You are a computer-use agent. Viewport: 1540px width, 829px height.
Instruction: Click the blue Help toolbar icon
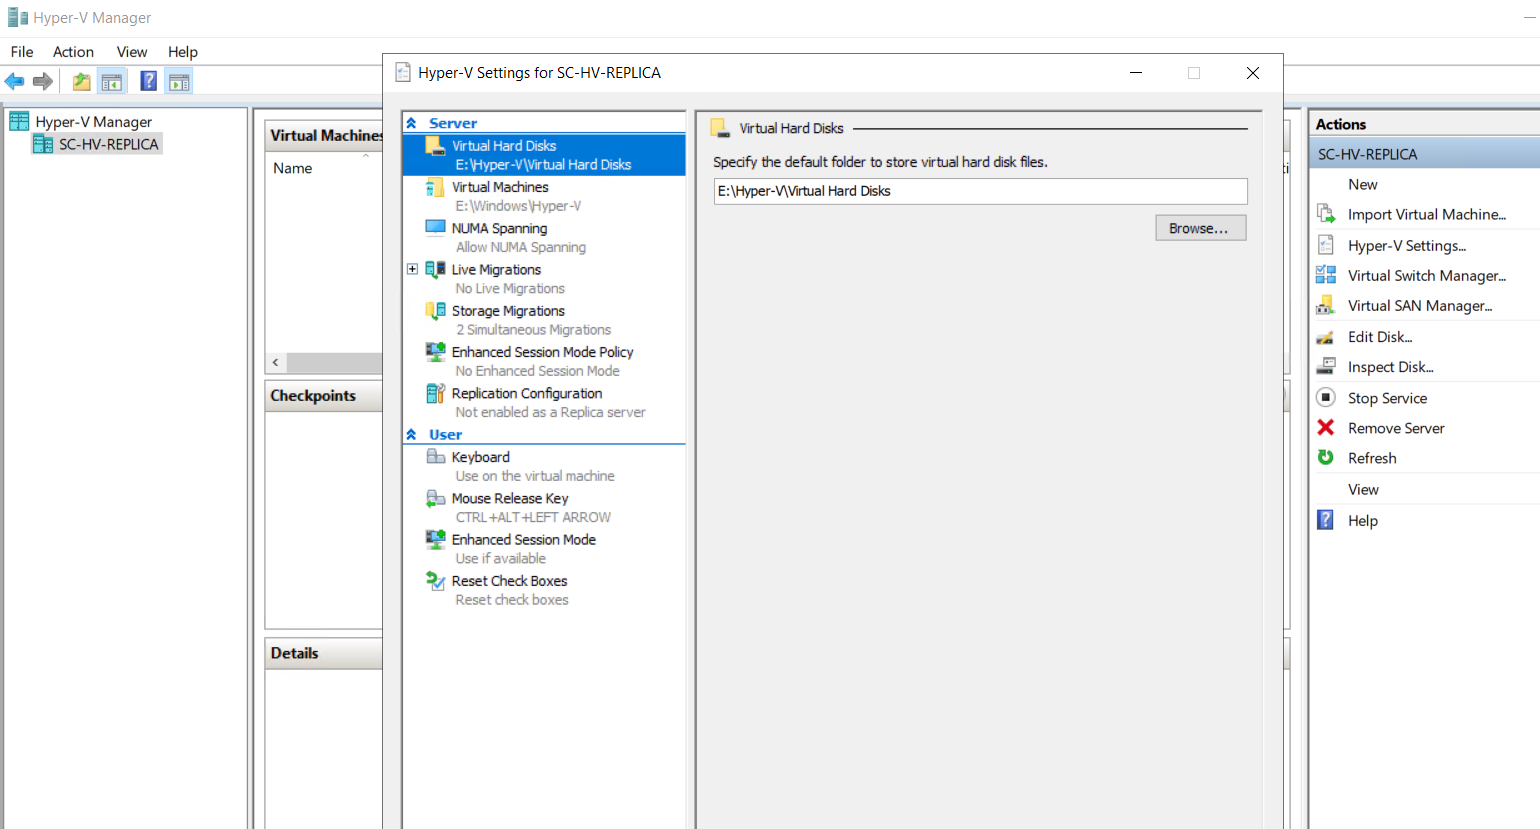point(148,82)
